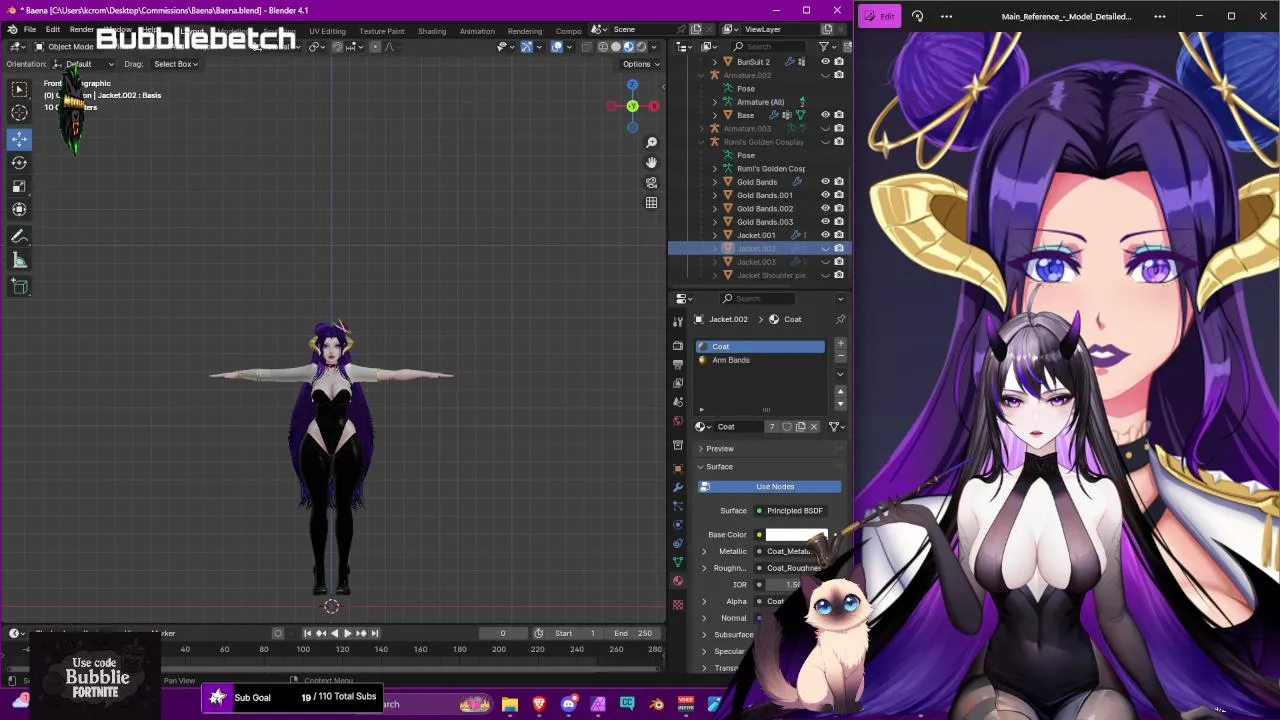Switch to Animation workspace
The image size is (1280, 720).
[477, 31]
